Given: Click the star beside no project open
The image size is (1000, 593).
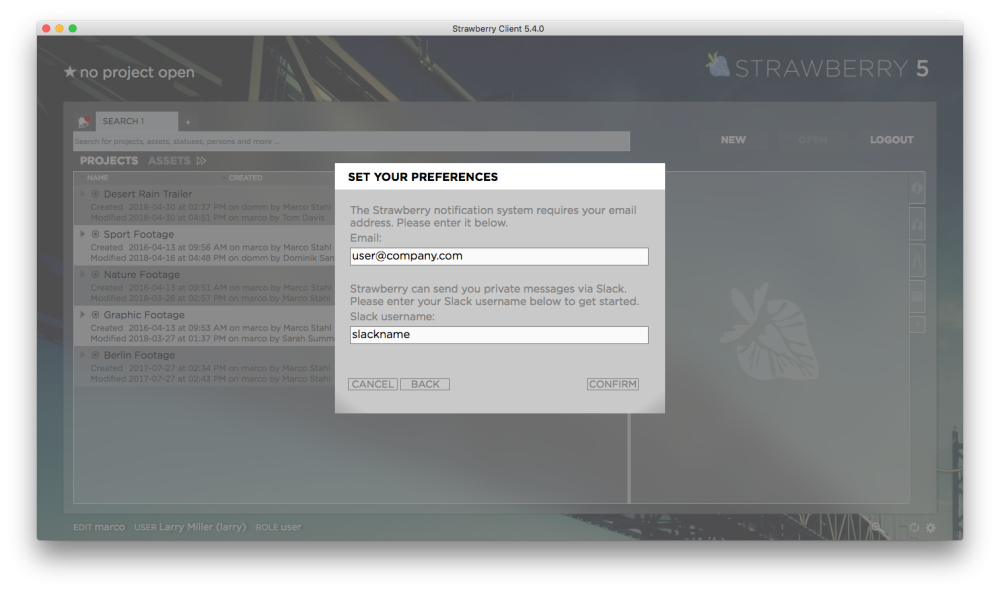Looking at the screenshot, I should (70, 72).
